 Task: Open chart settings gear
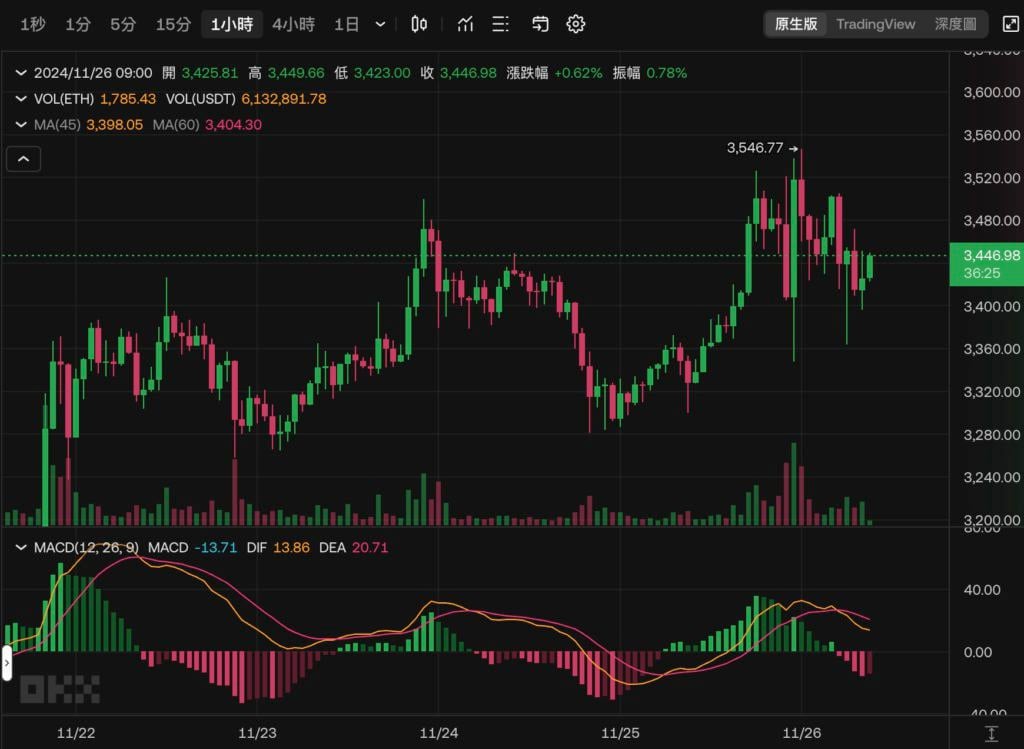575,24
